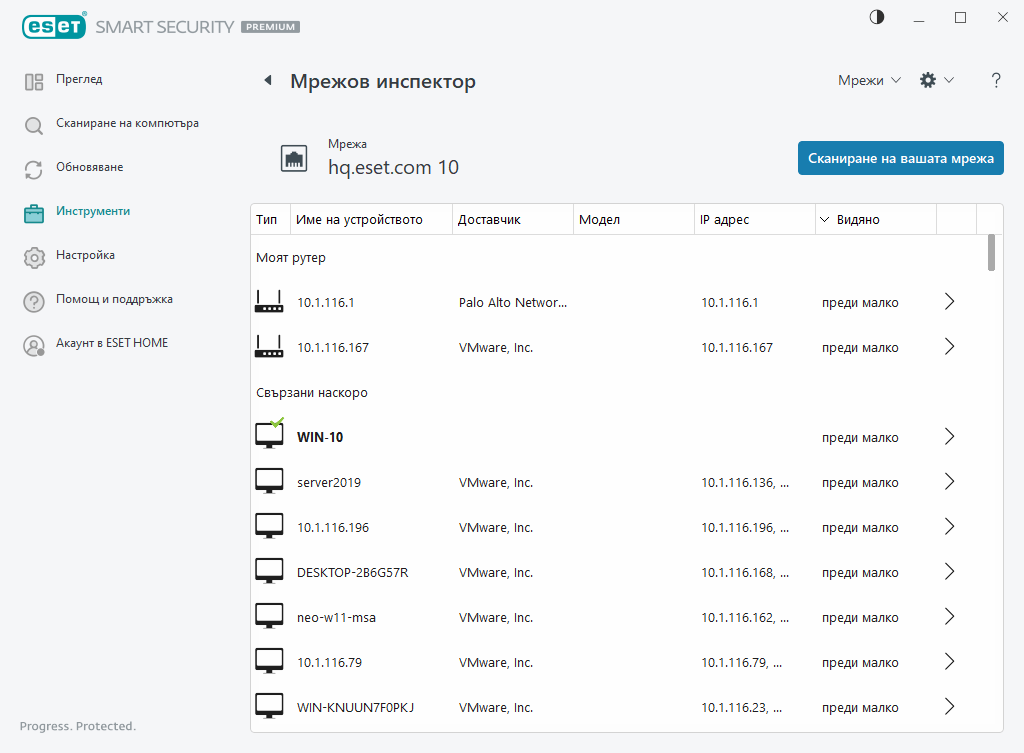Select the Palo Alto Networ... vendor cell
1024x753 pixels.
pyautogui.click(x=513, y=302)
